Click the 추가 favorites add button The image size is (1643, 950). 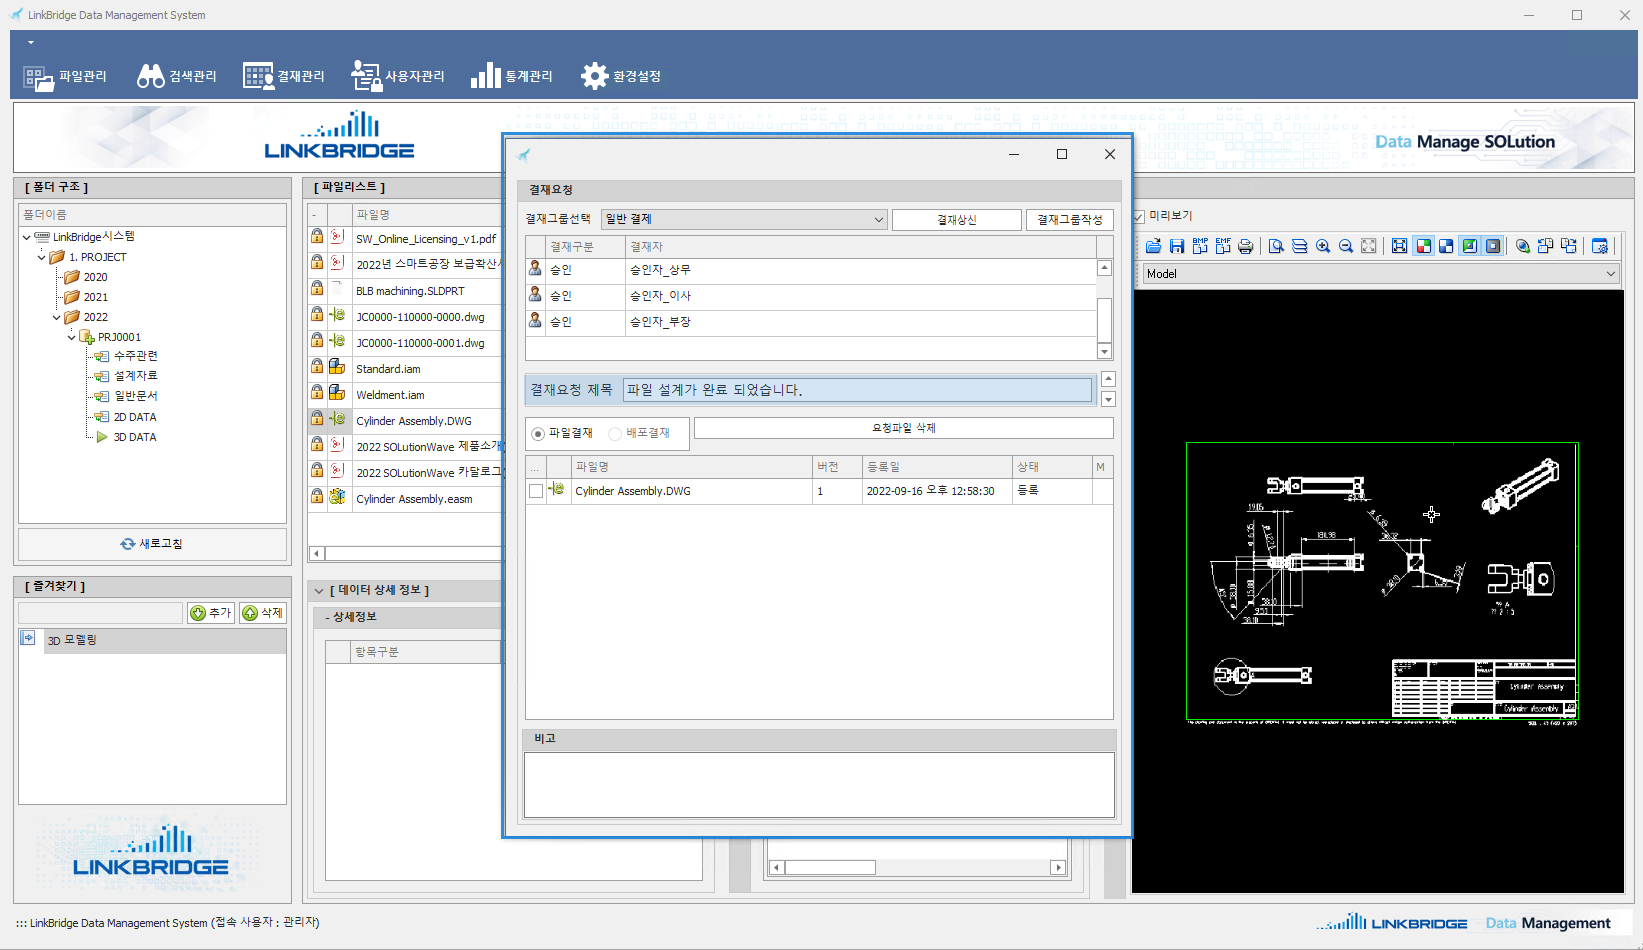tap(211, 613)
